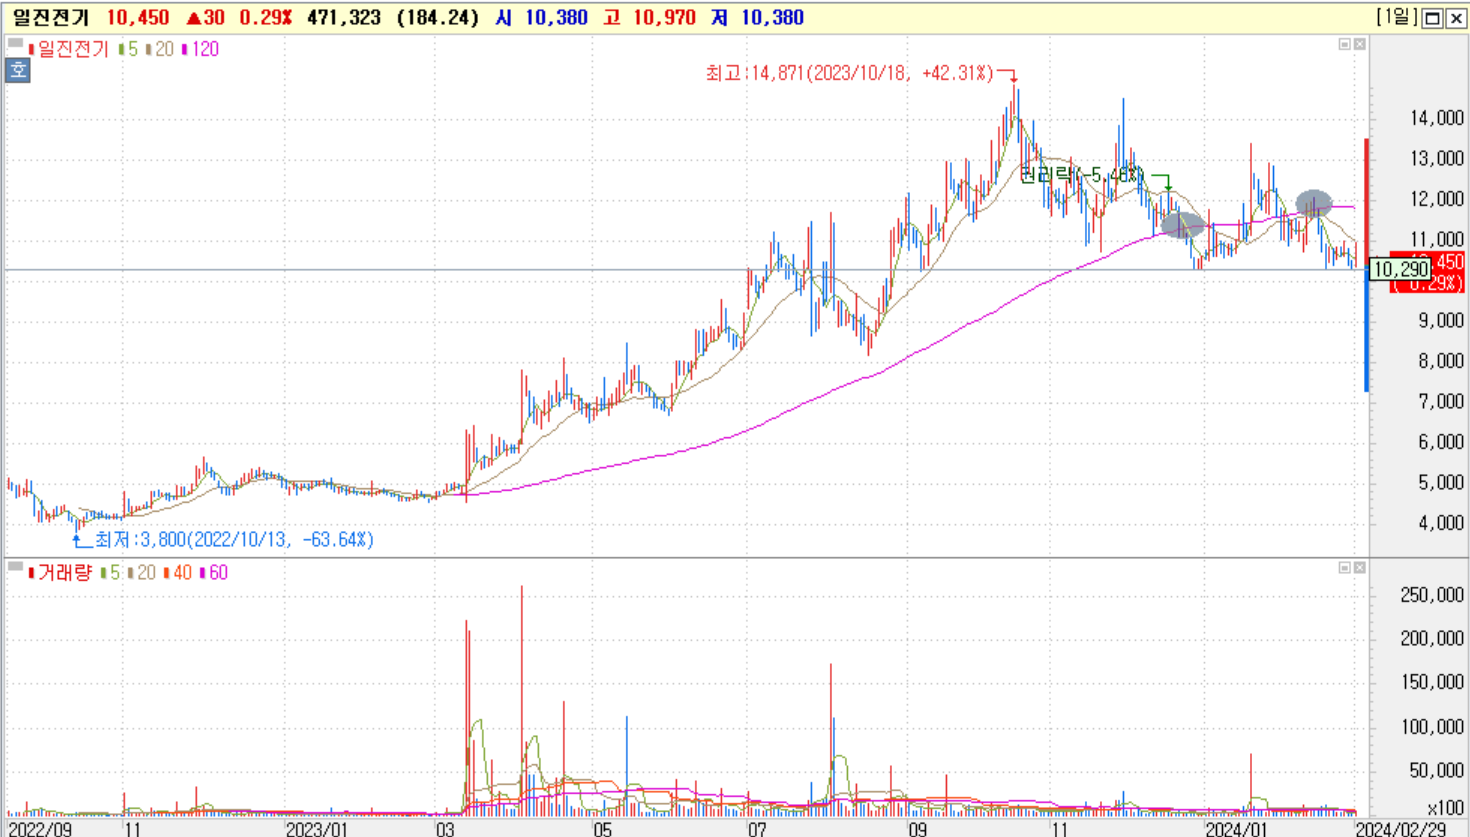Screen dimensions: 1470x837
Task: Select the 20-day moving average legend in price chart
Action: pos(160,49)
